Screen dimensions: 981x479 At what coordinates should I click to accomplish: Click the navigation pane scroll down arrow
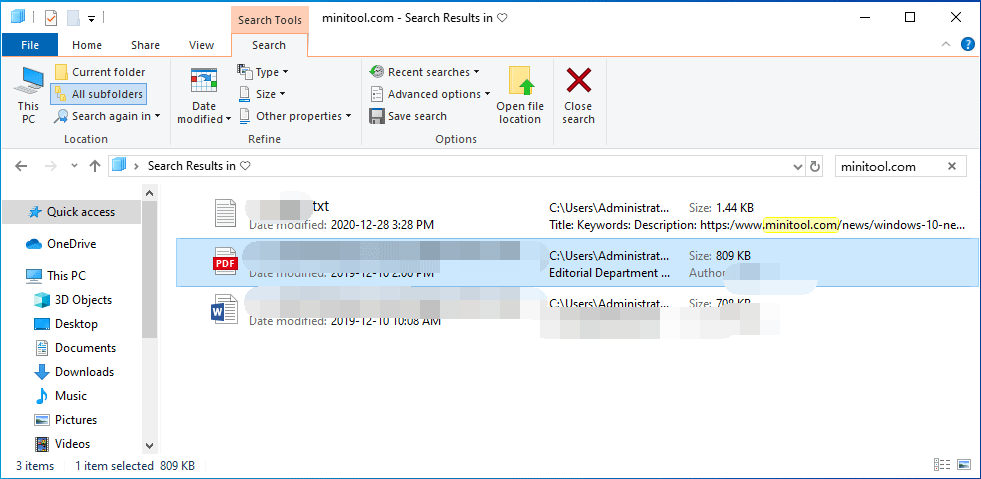coord(150,446)
